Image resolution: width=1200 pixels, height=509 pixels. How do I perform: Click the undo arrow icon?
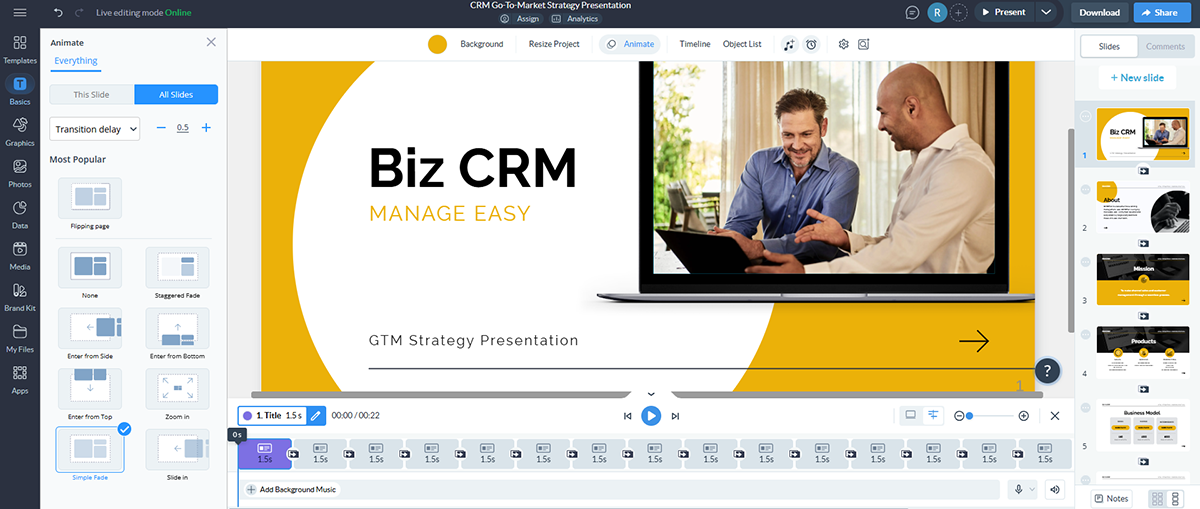coord(58,13)
